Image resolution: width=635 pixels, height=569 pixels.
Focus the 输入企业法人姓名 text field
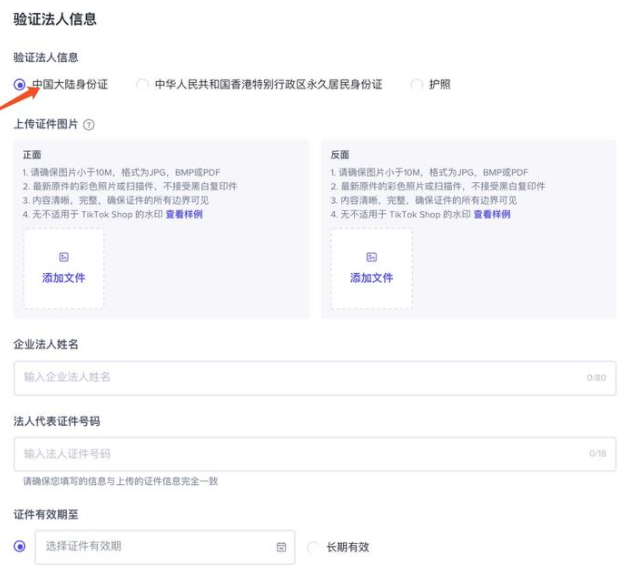[300, 377]
